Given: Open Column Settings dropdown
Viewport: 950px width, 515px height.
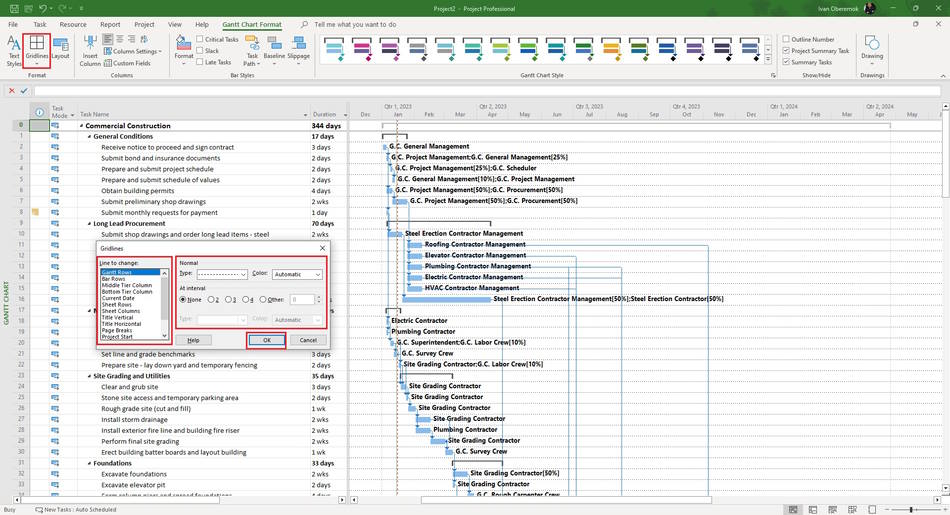Looking at the screenshot, I should tap(133, 52).
